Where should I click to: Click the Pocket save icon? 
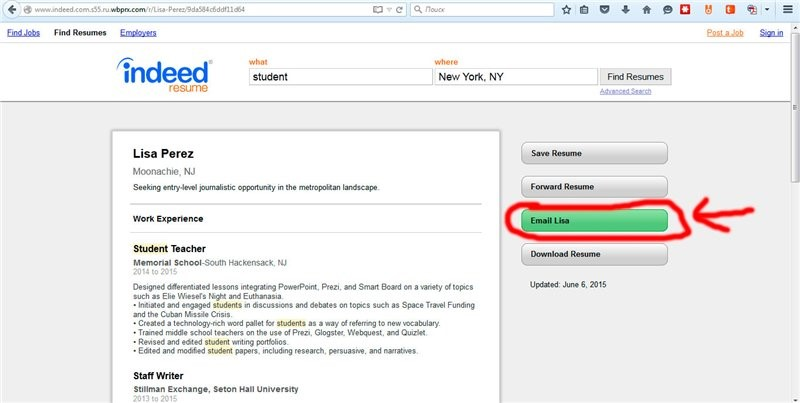click(x=604, y=9)
